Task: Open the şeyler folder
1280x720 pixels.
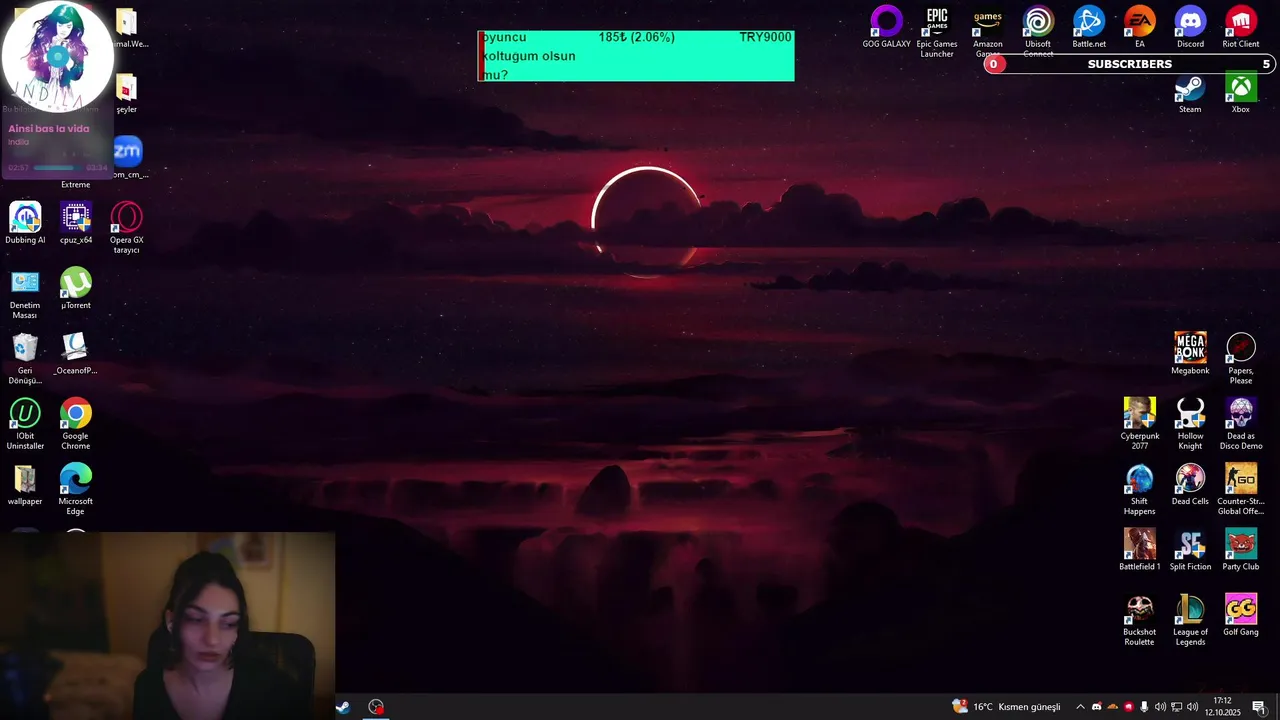Action: [x=126, y=94]
